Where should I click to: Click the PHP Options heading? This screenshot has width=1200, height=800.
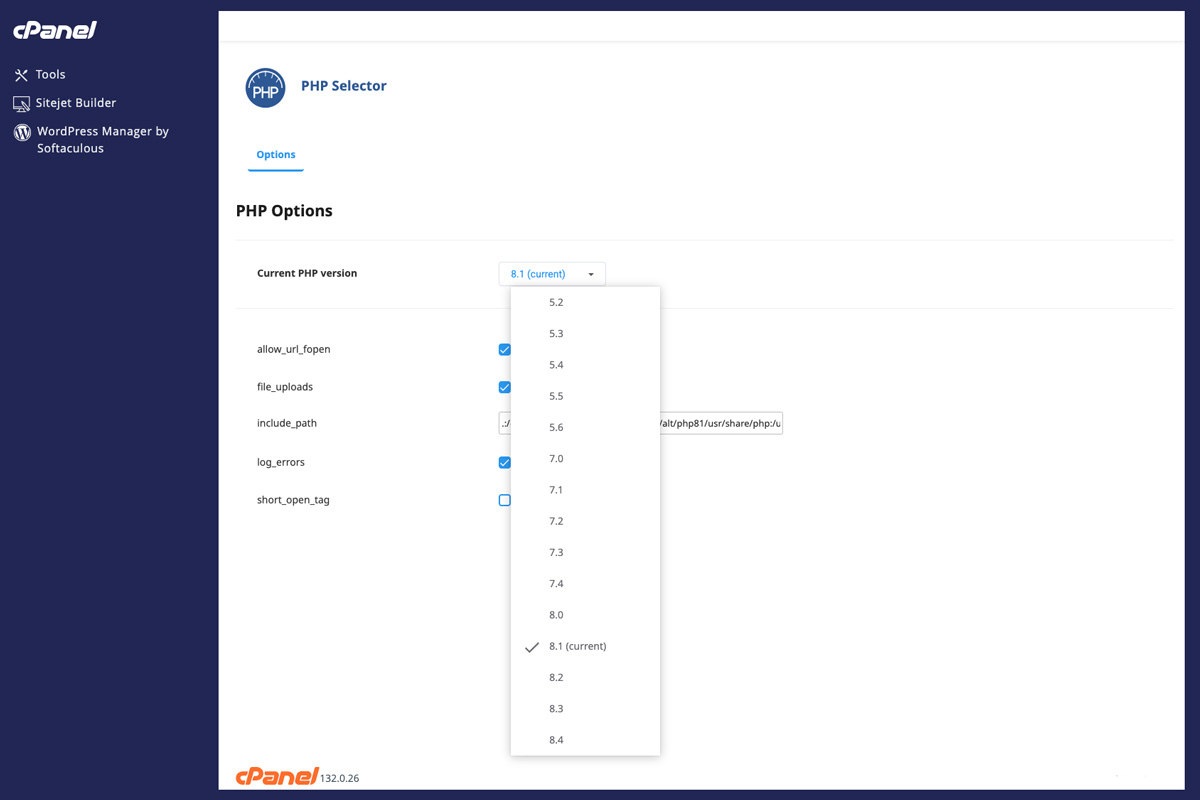coord(284,211)
